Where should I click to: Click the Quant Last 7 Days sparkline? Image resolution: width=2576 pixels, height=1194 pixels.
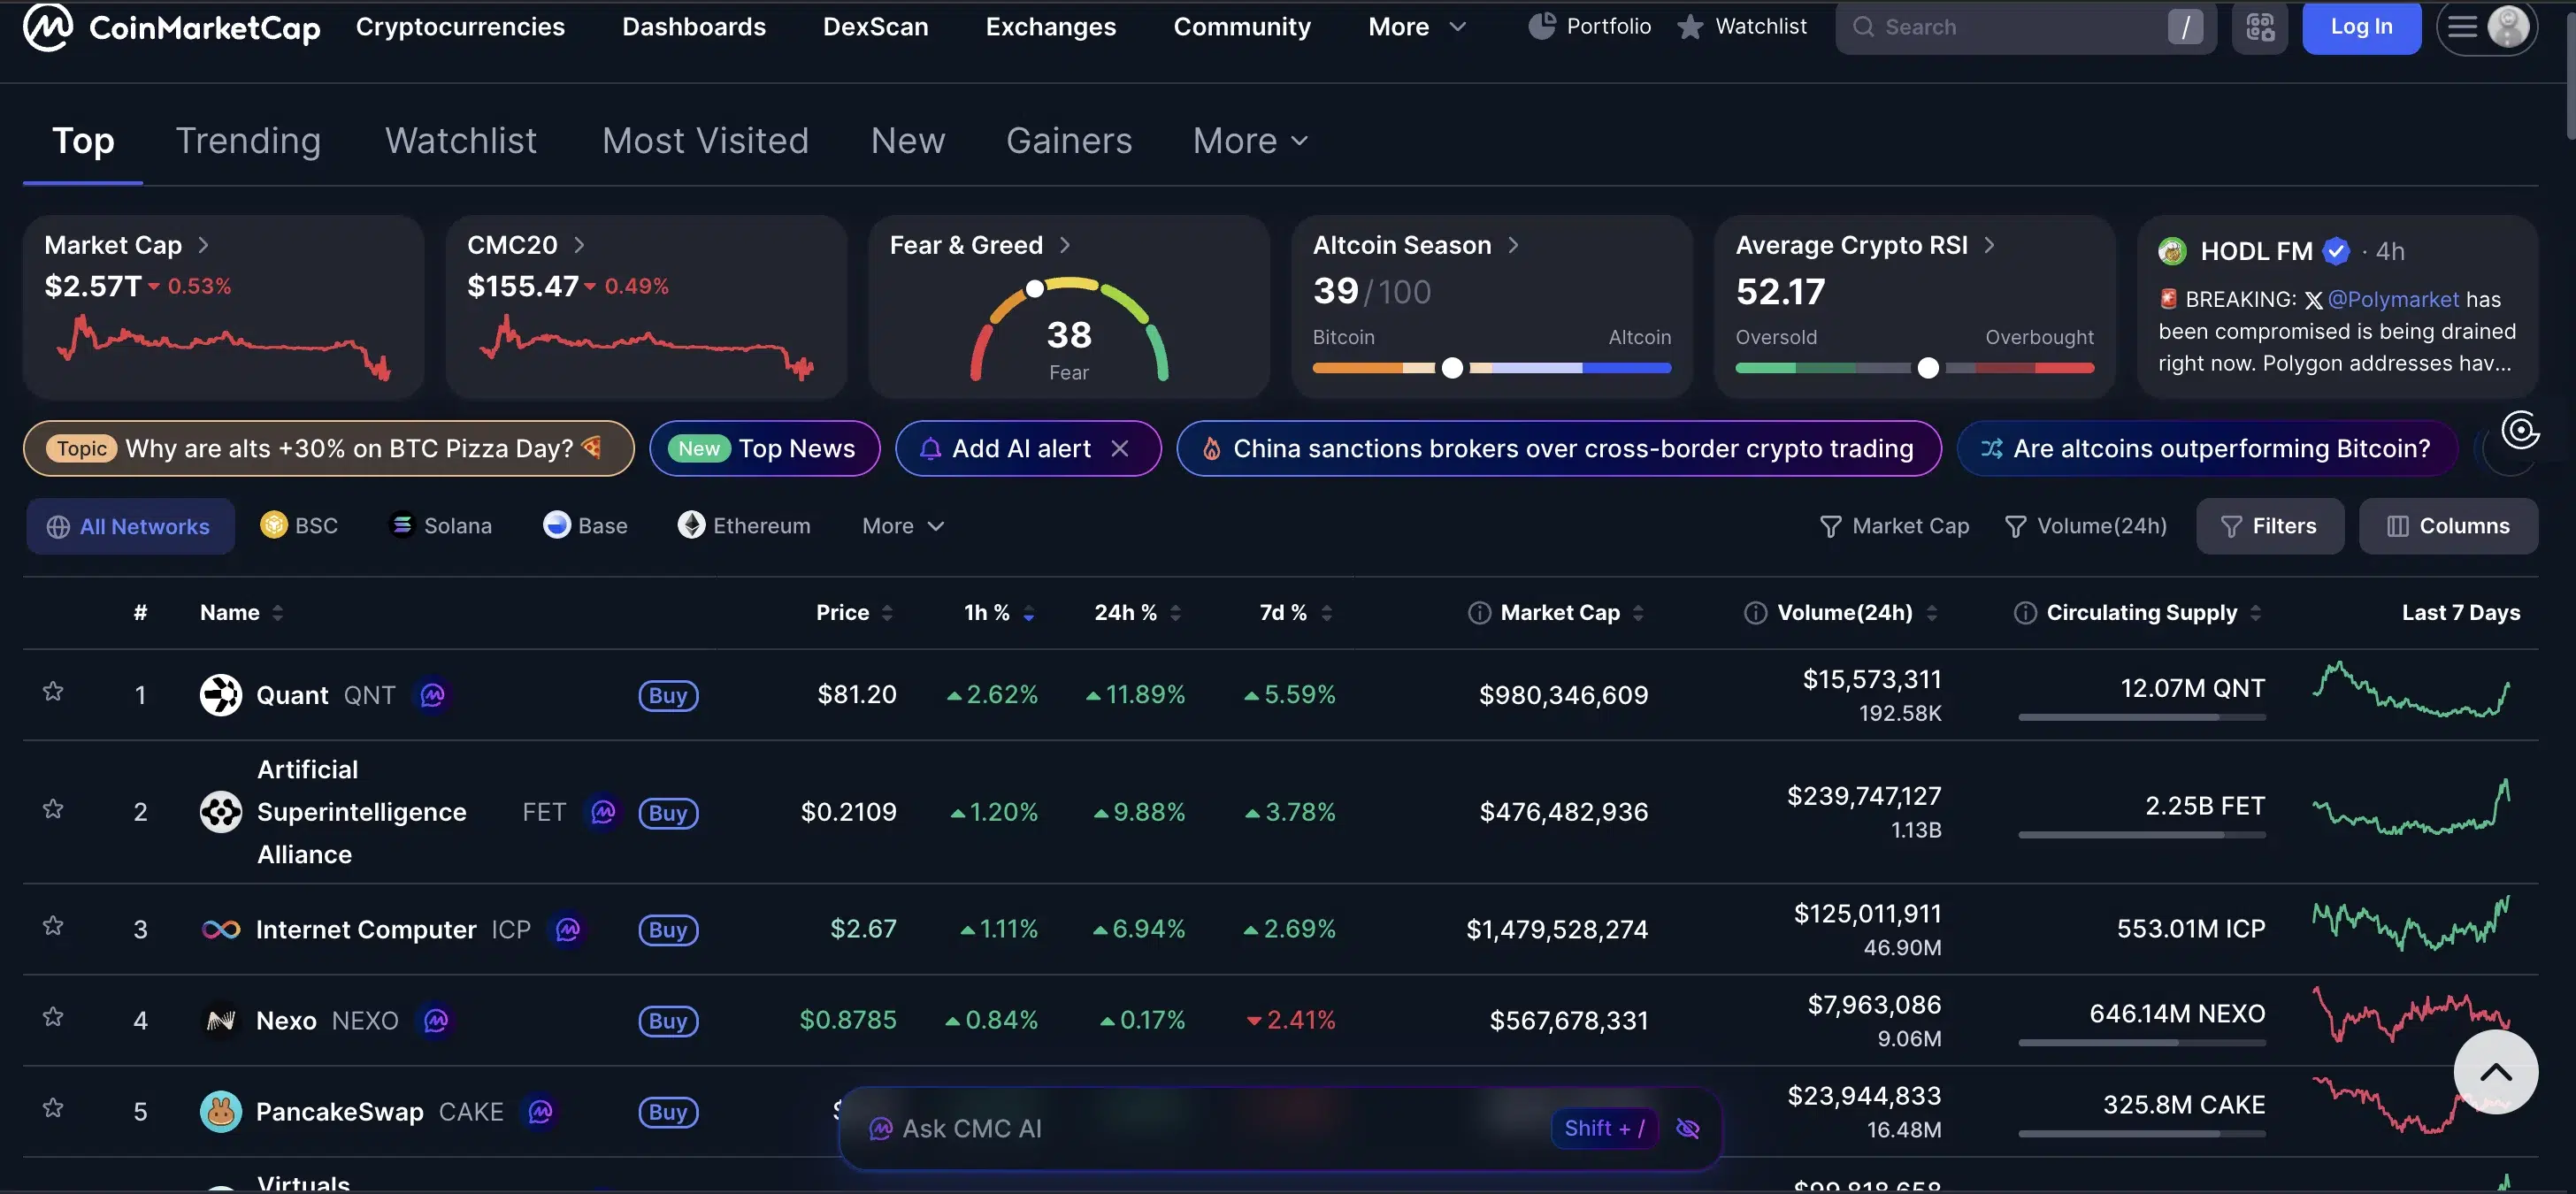click(2410, 690)
